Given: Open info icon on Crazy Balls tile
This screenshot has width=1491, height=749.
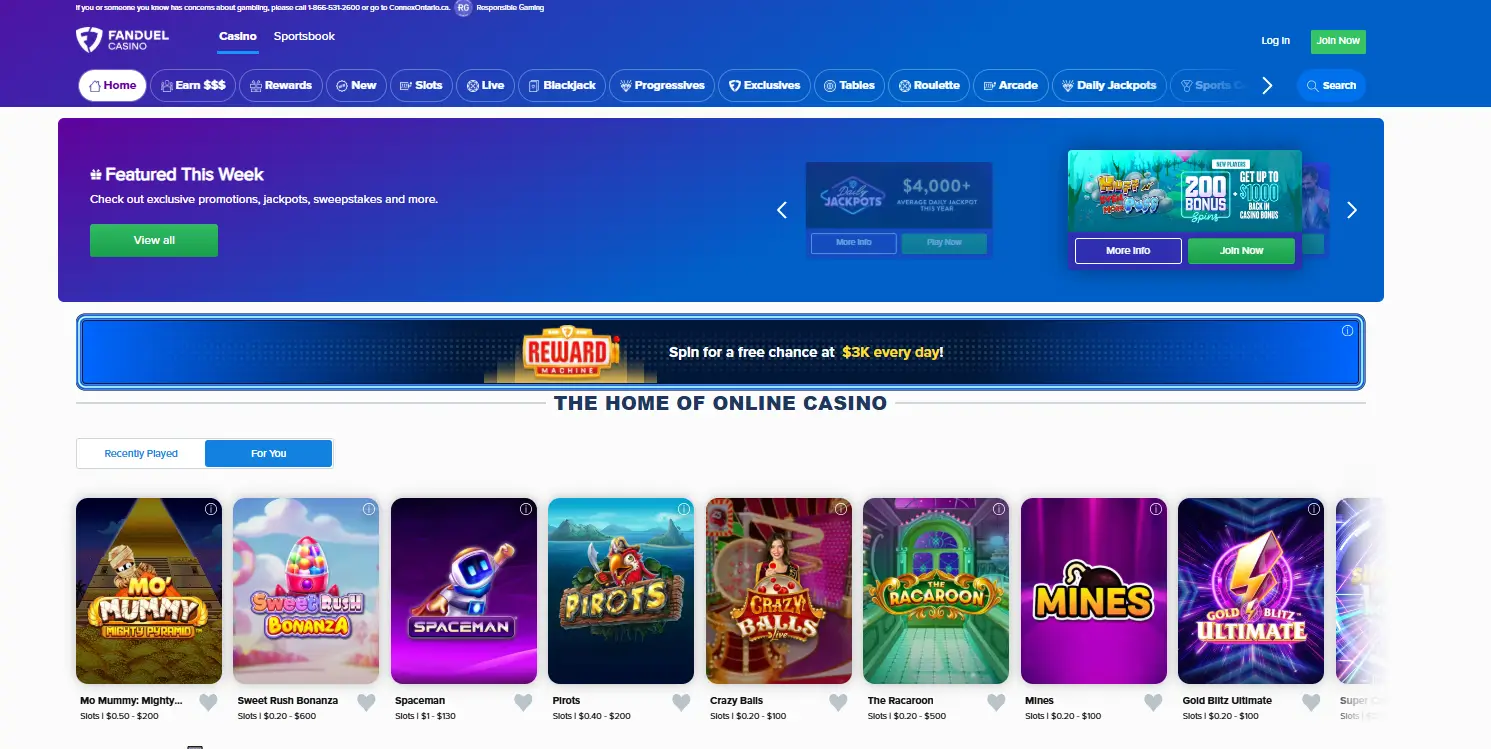Looking at the screenshot, I should click(x=841, y=509).
